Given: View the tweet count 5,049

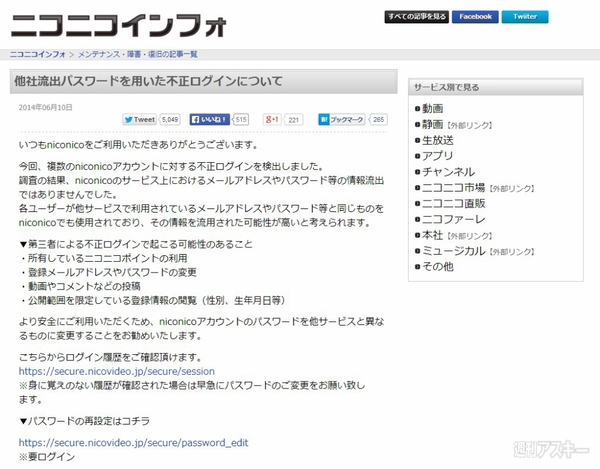Looking at the screenshot, I should 170,120.
